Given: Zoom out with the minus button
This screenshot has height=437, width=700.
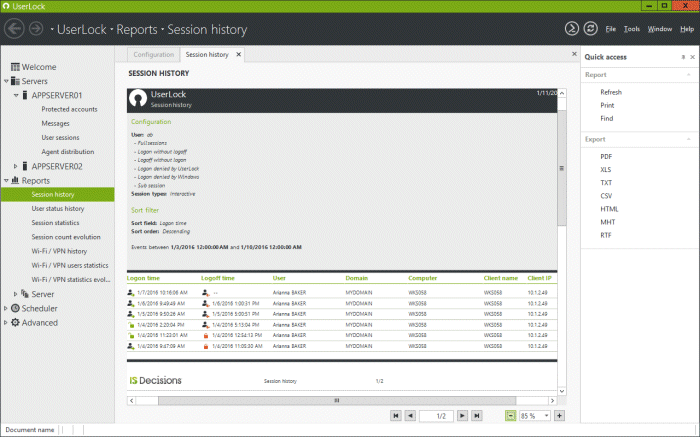Looking at the screenshot, I should (x=510, y=415).
